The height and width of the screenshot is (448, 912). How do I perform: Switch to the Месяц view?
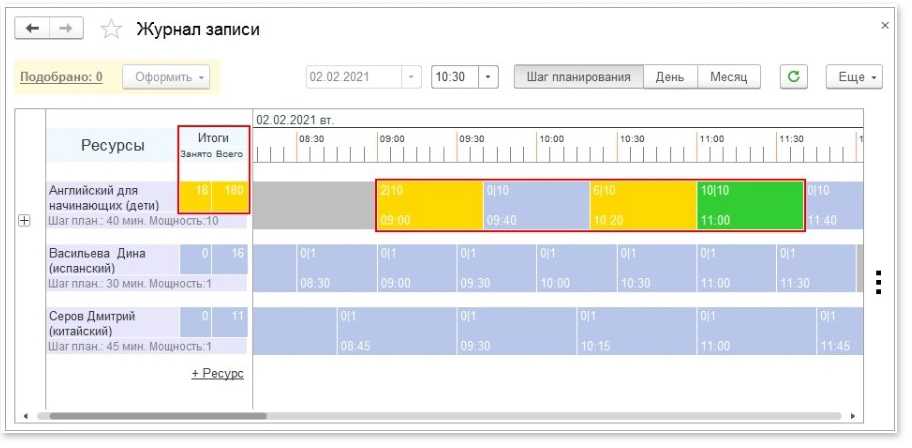pos(729,77)
